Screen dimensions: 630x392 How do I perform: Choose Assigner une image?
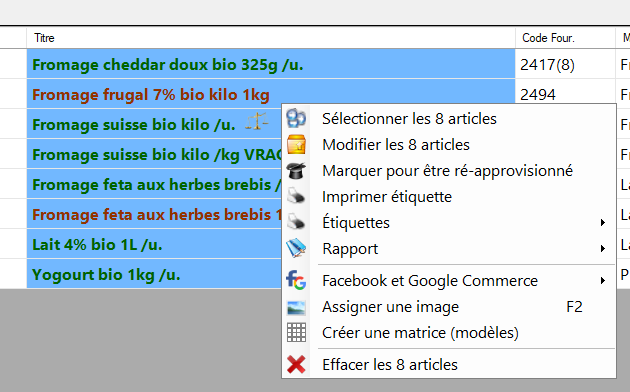tap(449, 307)
